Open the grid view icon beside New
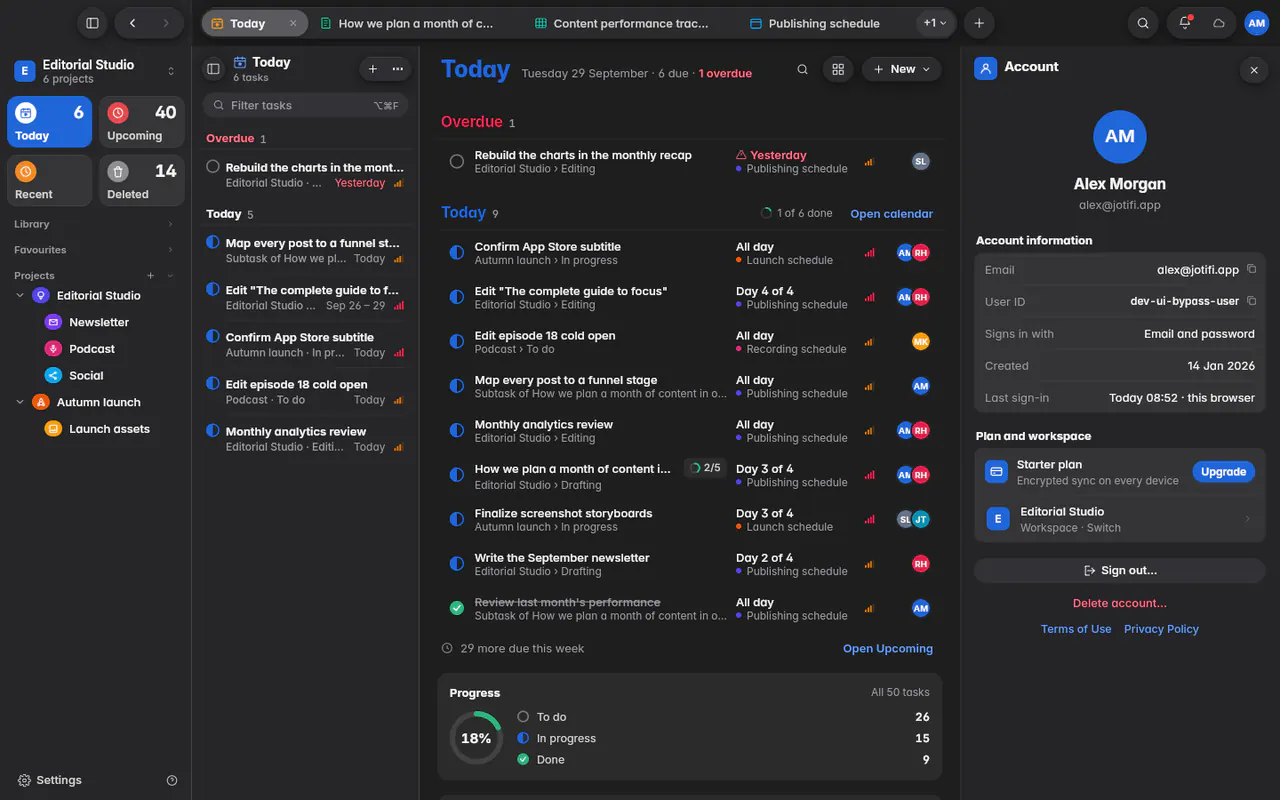 click(x=838, y=69)
